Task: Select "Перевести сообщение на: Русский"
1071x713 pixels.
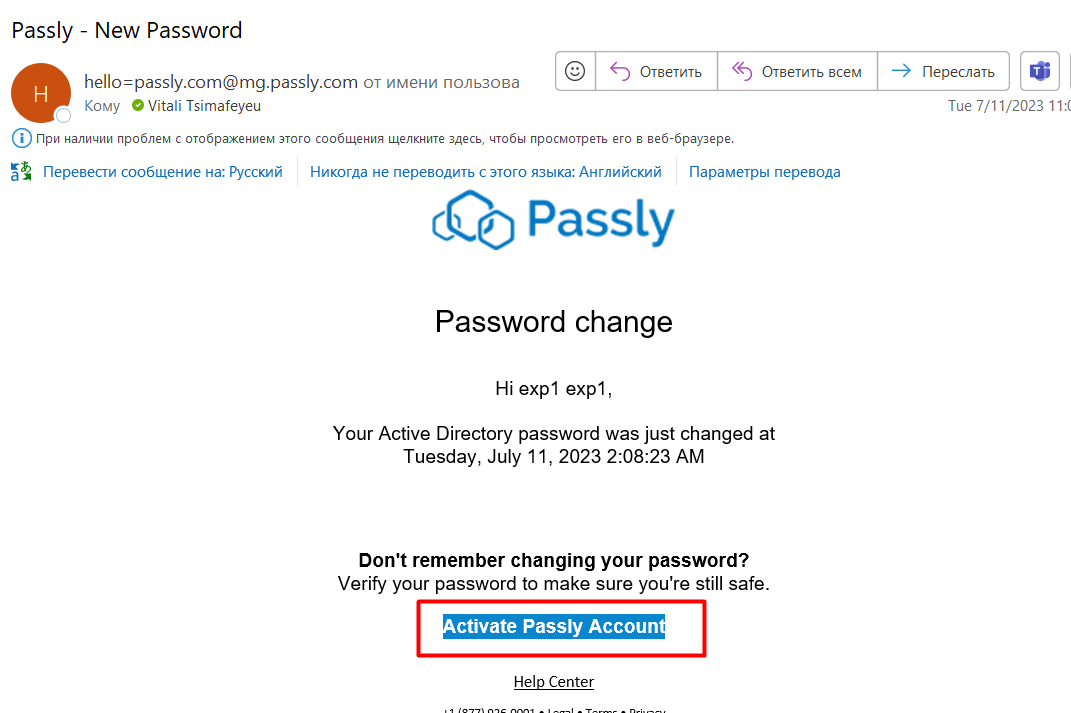Action: pos(163,172)
